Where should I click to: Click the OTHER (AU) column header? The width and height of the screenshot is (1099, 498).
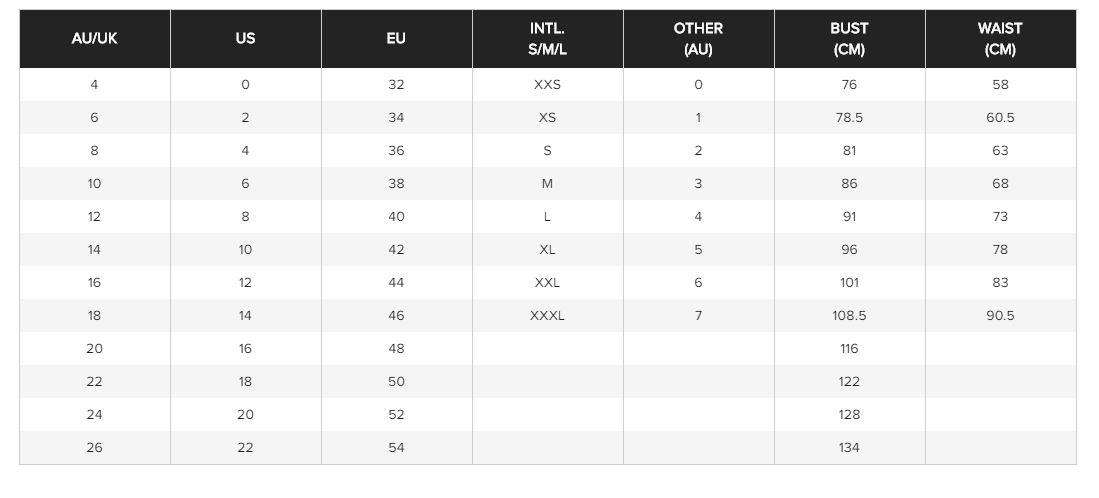[699, 39]
